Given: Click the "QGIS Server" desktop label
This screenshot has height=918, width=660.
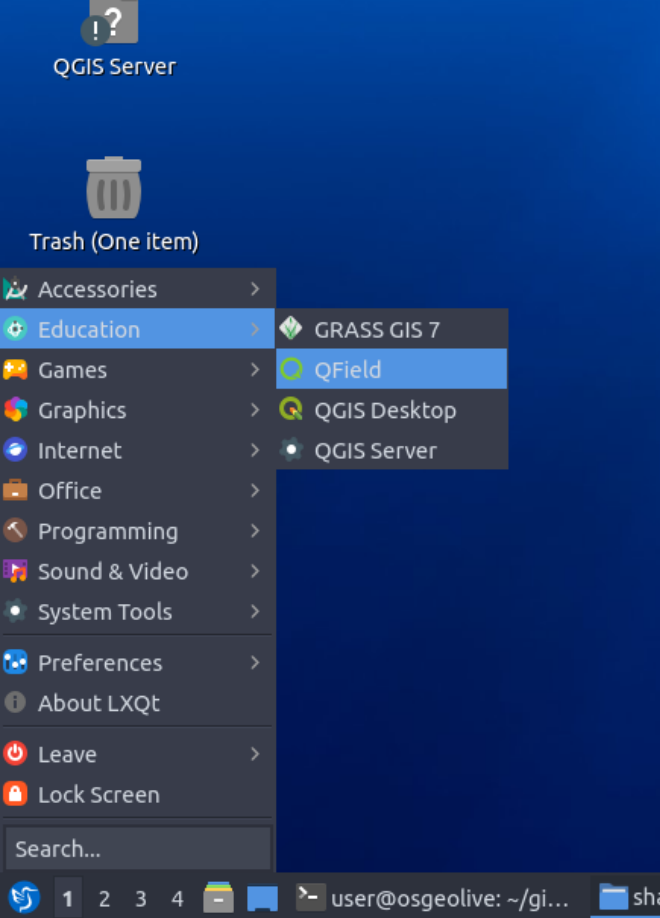Looking at the screenshot, I should tap(114, 67).
